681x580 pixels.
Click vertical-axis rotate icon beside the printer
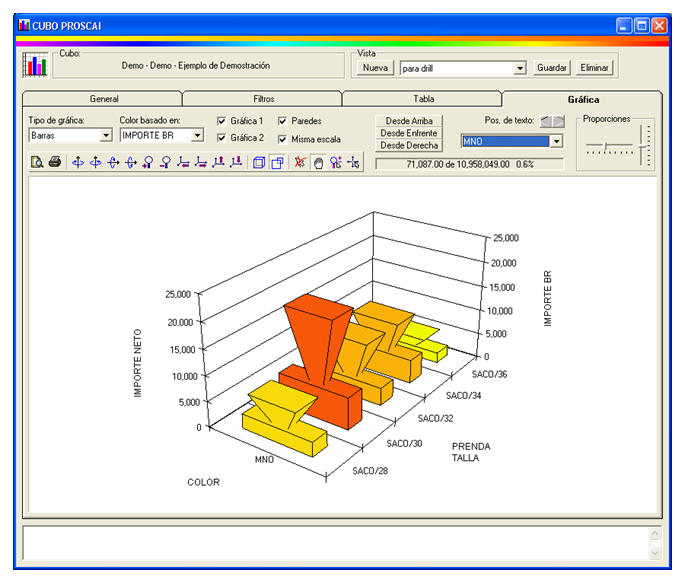[78, 162]
